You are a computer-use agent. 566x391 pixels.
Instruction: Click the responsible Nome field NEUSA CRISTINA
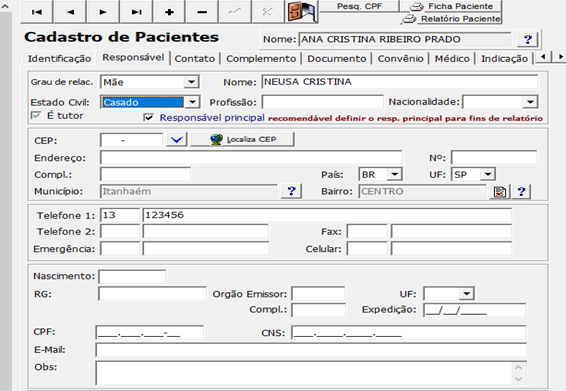400,82
